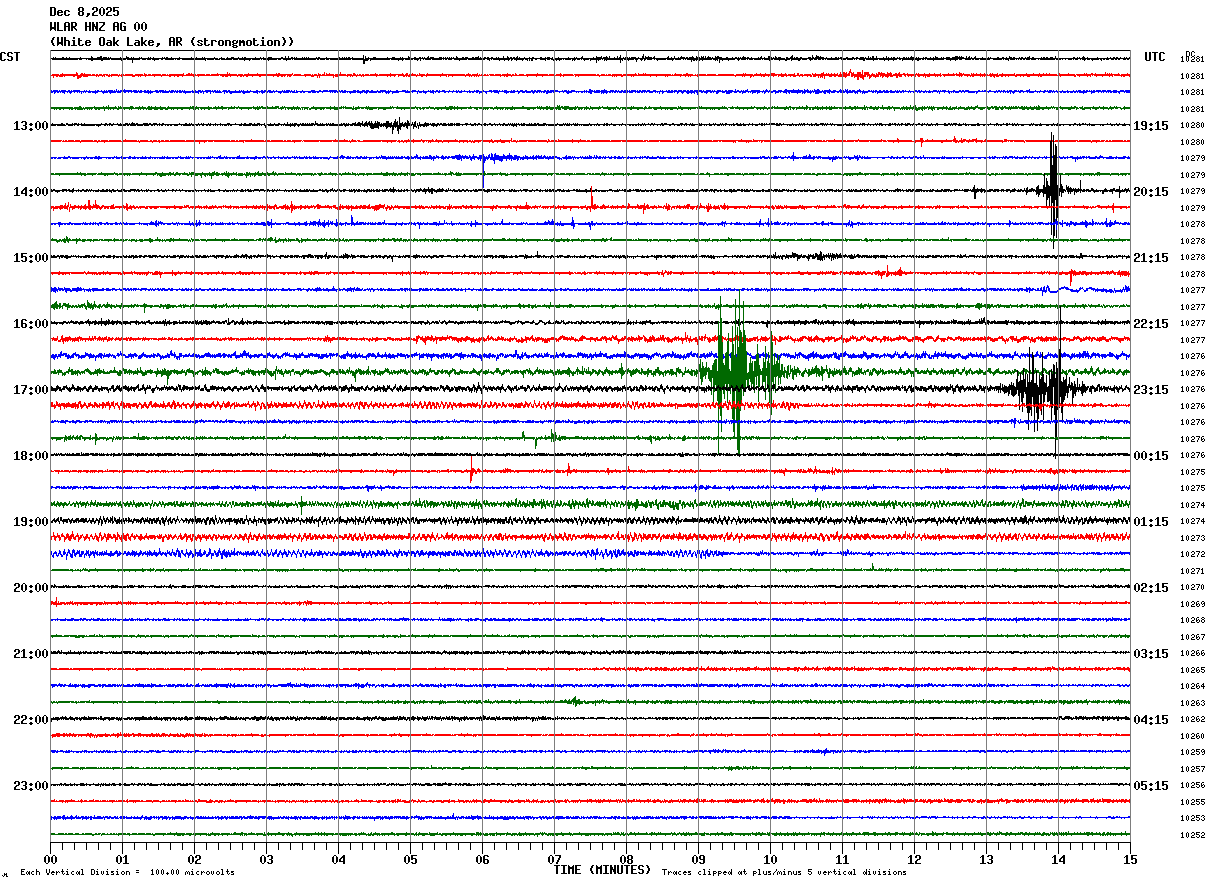Click the 23:15 UTC time label
This screenshot has height=886, width=1210.
click(x=1150, y=389)
